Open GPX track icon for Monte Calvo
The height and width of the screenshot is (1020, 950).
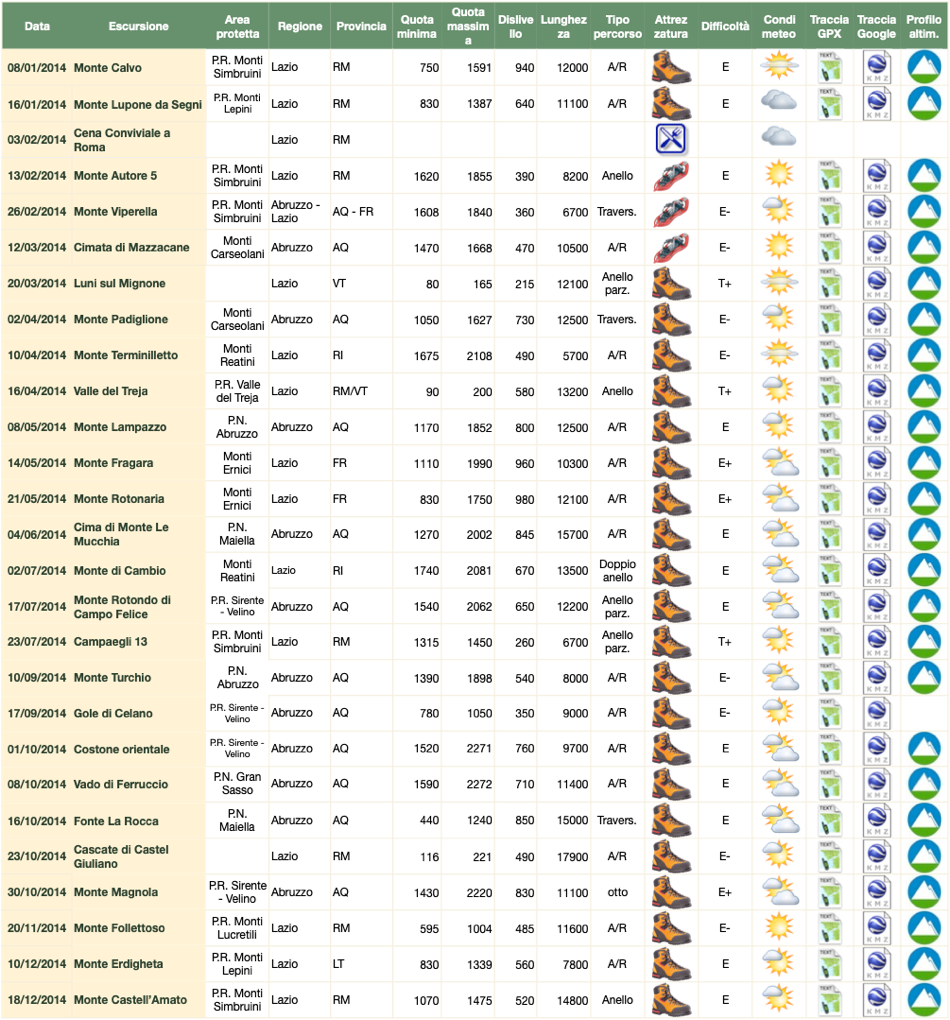[830, 68]
